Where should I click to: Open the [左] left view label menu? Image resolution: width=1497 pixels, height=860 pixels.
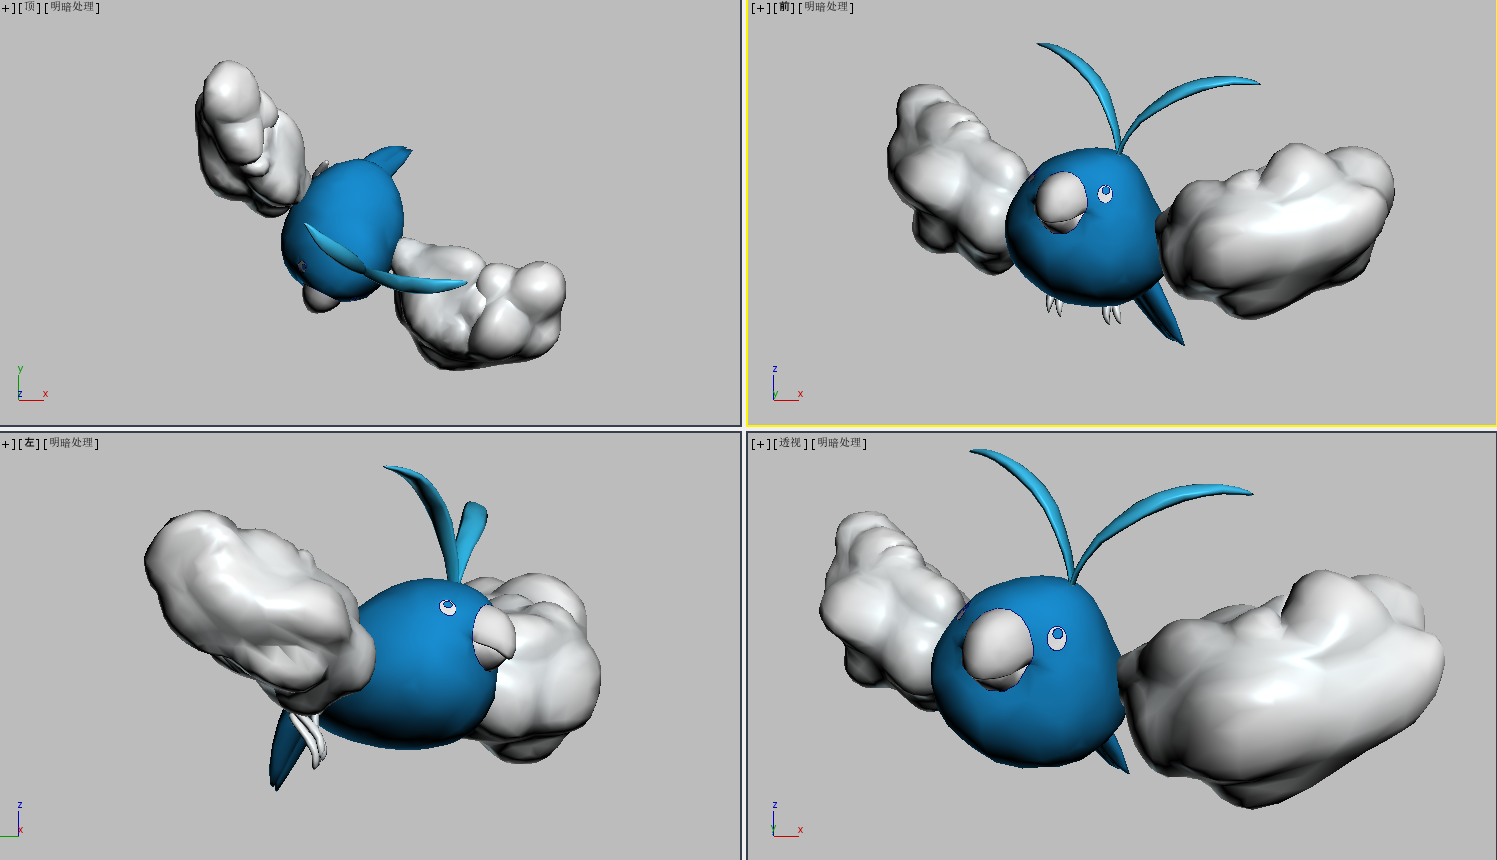[30, 443]
